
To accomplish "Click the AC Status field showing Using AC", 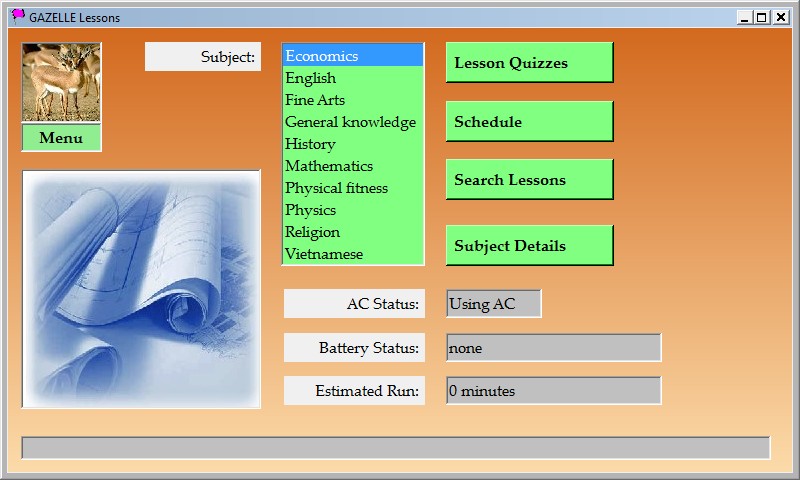I will point(493,304).
